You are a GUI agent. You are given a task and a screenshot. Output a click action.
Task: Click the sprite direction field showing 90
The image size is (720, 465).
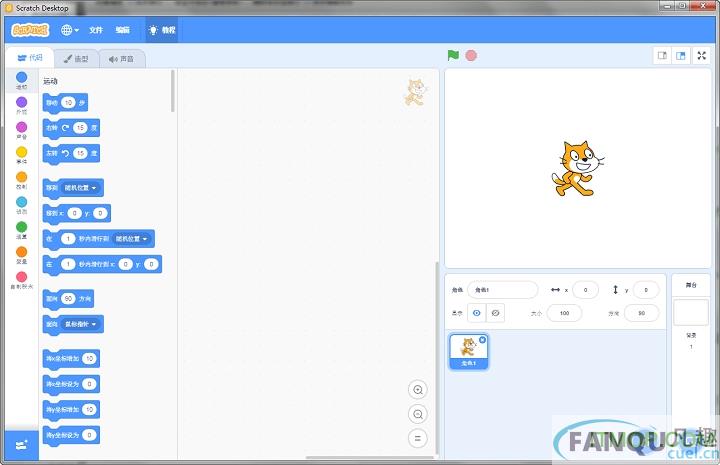pos(641,313)
